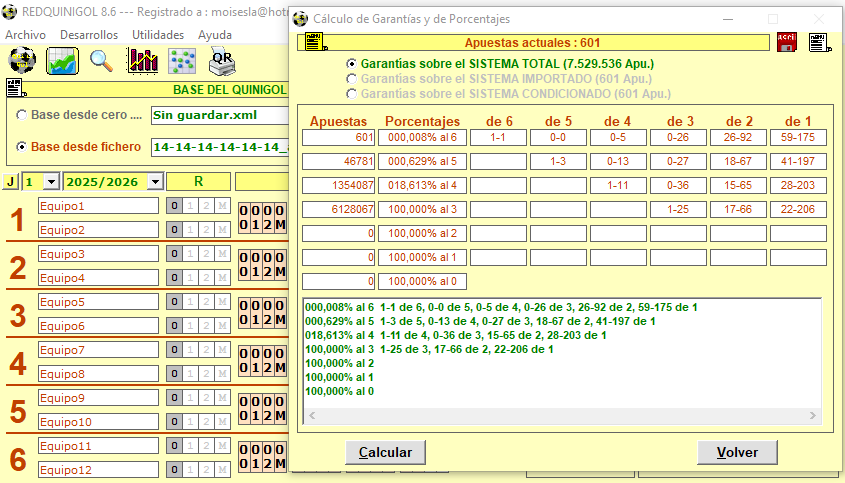
Task: Click the '1-1' cell in de 6 column
Action: pos(498,137)
